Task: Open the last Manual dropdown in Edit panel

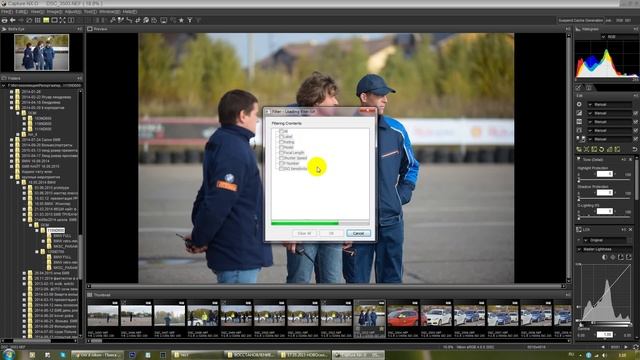Action: (x=609, y=139)
